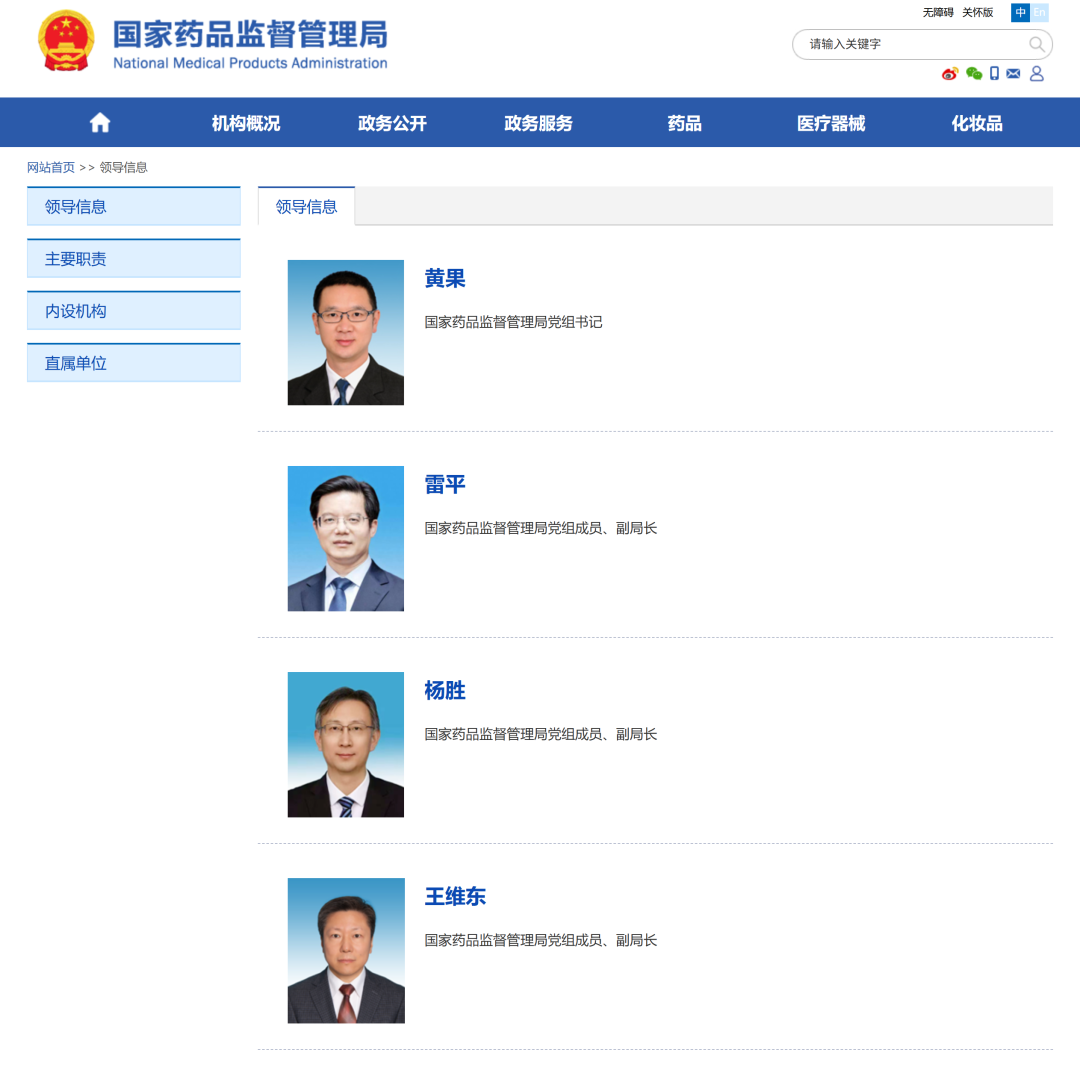
Task: Click the portrait photo of 黄果
Action: coord(346,332)
